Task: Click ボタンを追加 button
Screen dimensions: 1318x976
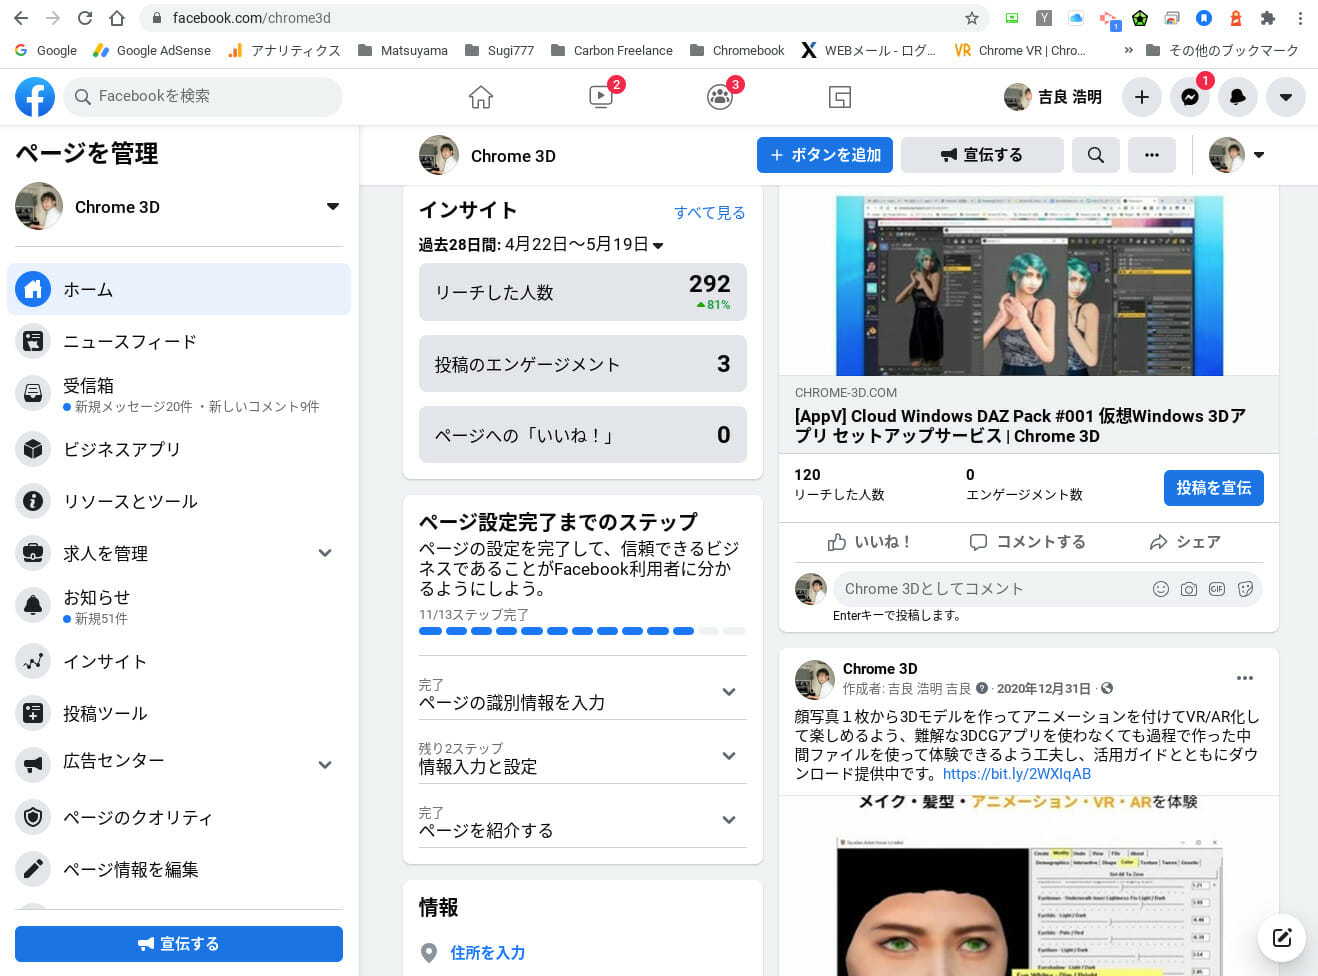Action: pyautogui.click(x=825, y=155)
